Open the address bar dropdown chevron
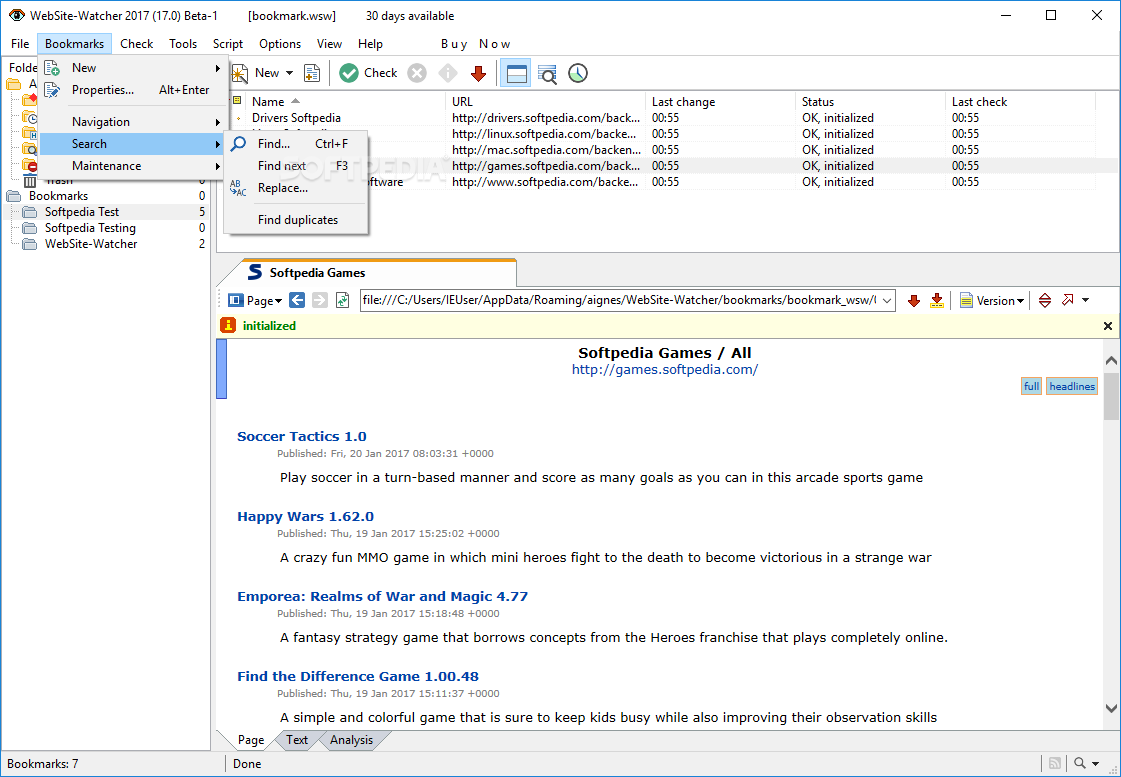 point(887,301)
